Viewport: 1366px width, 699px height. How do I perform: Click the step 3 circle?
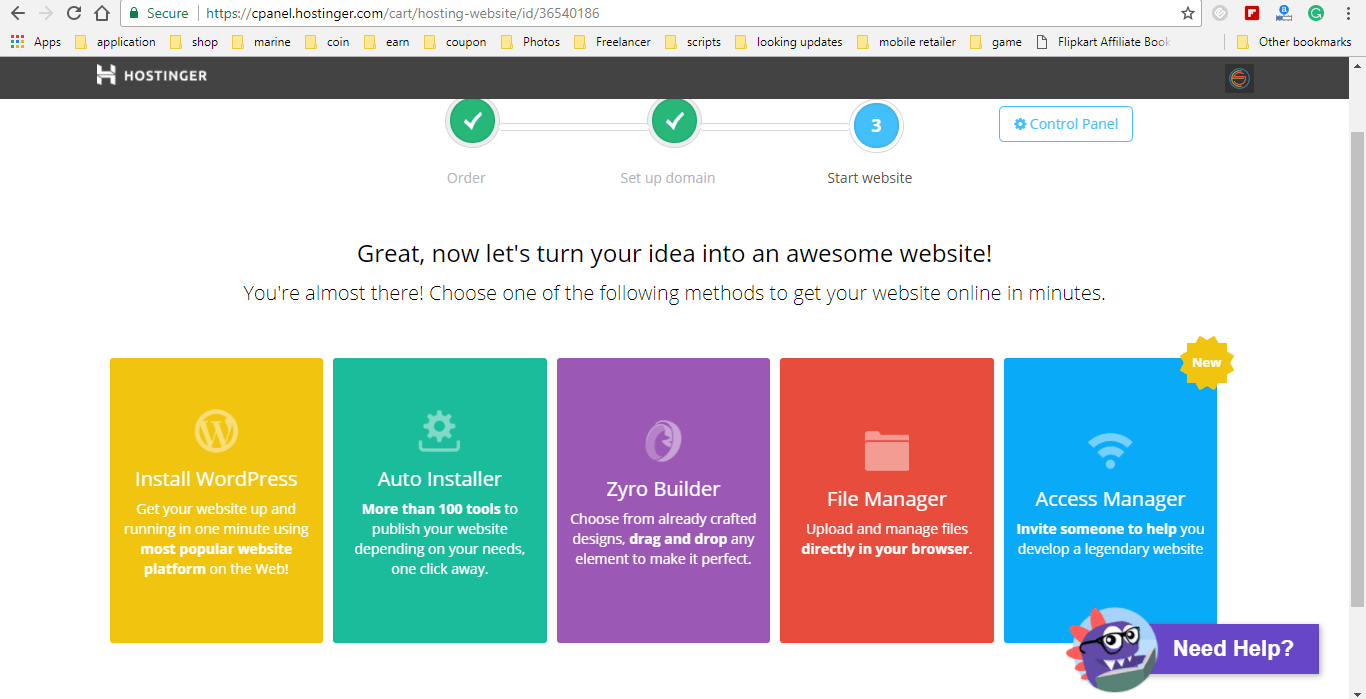tap(876, 126)
